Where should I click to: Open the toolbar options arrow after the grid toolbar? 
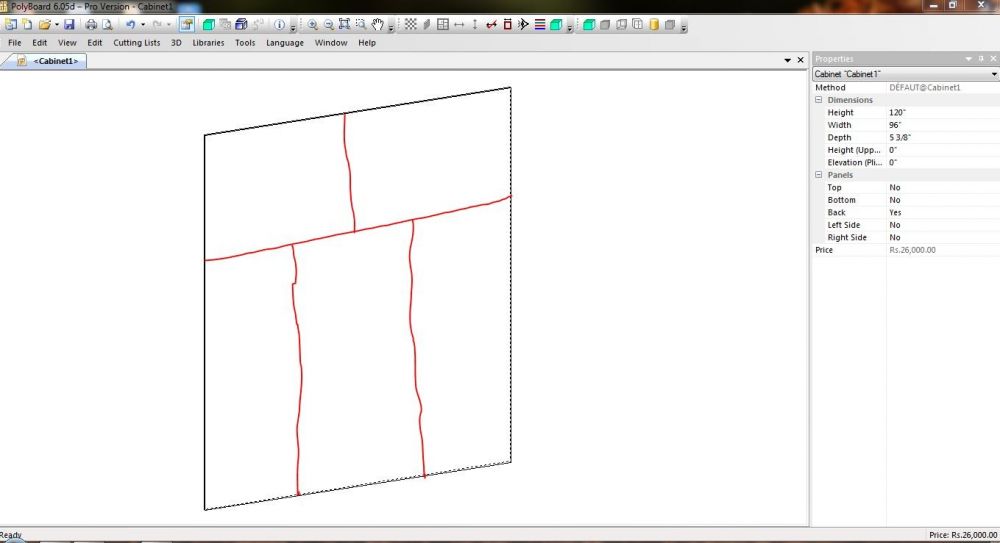tap(570, 26)
